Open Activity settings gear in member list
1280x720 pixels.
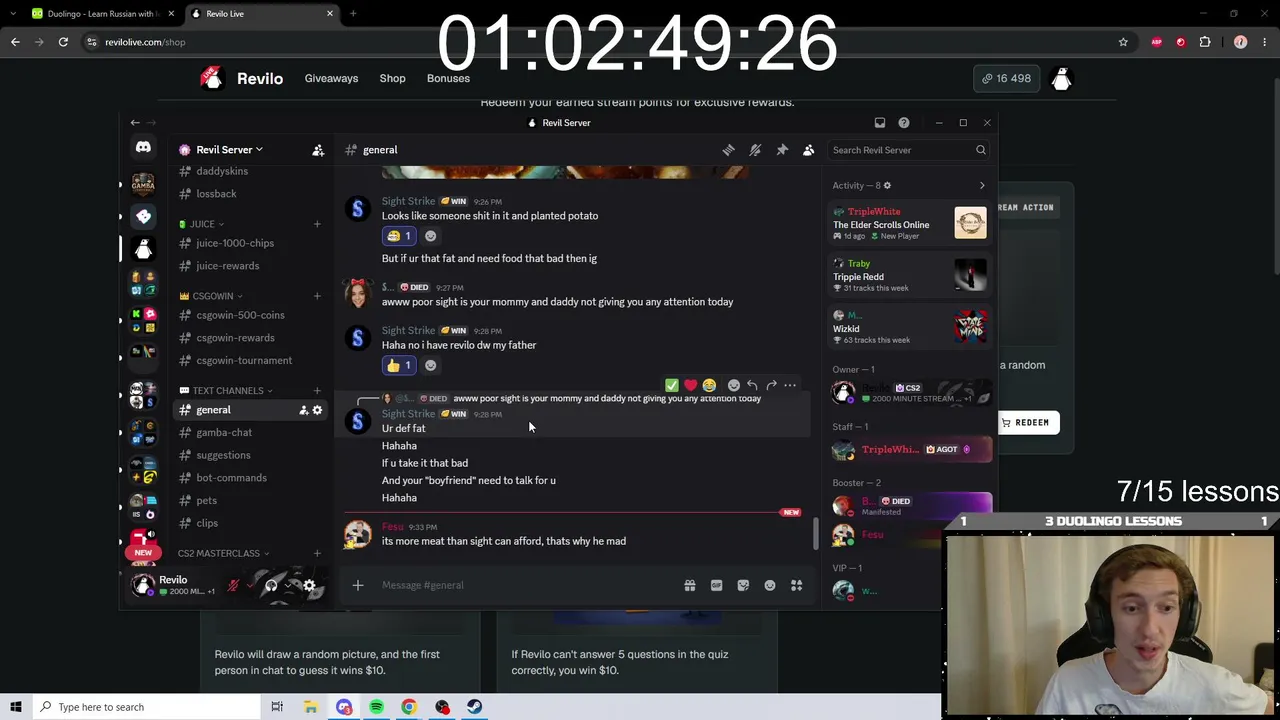(887, 185)
